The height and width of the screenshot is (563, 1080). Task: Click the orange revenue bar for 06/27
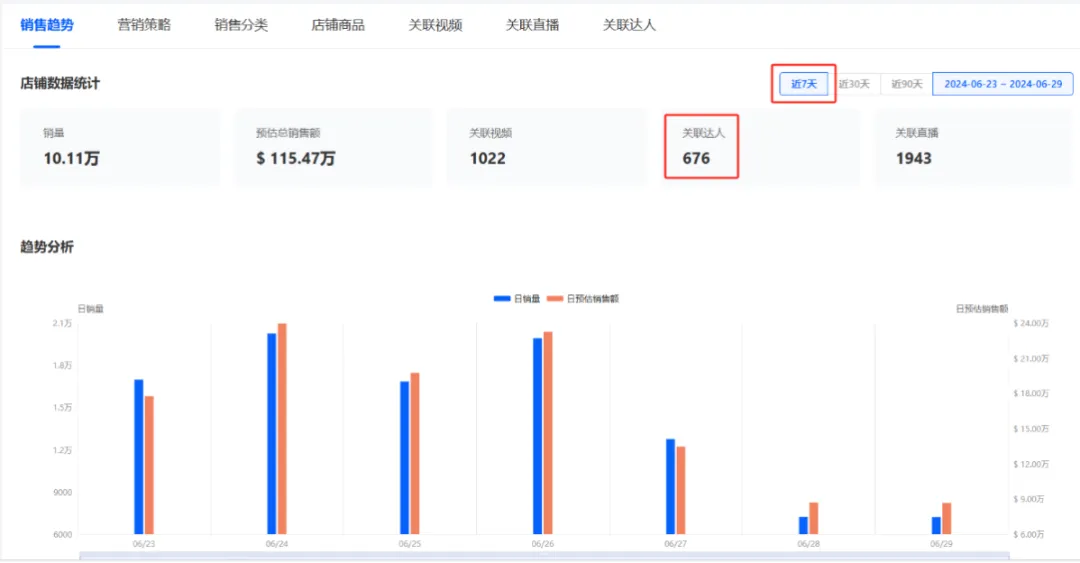click(x=681, y=491)
